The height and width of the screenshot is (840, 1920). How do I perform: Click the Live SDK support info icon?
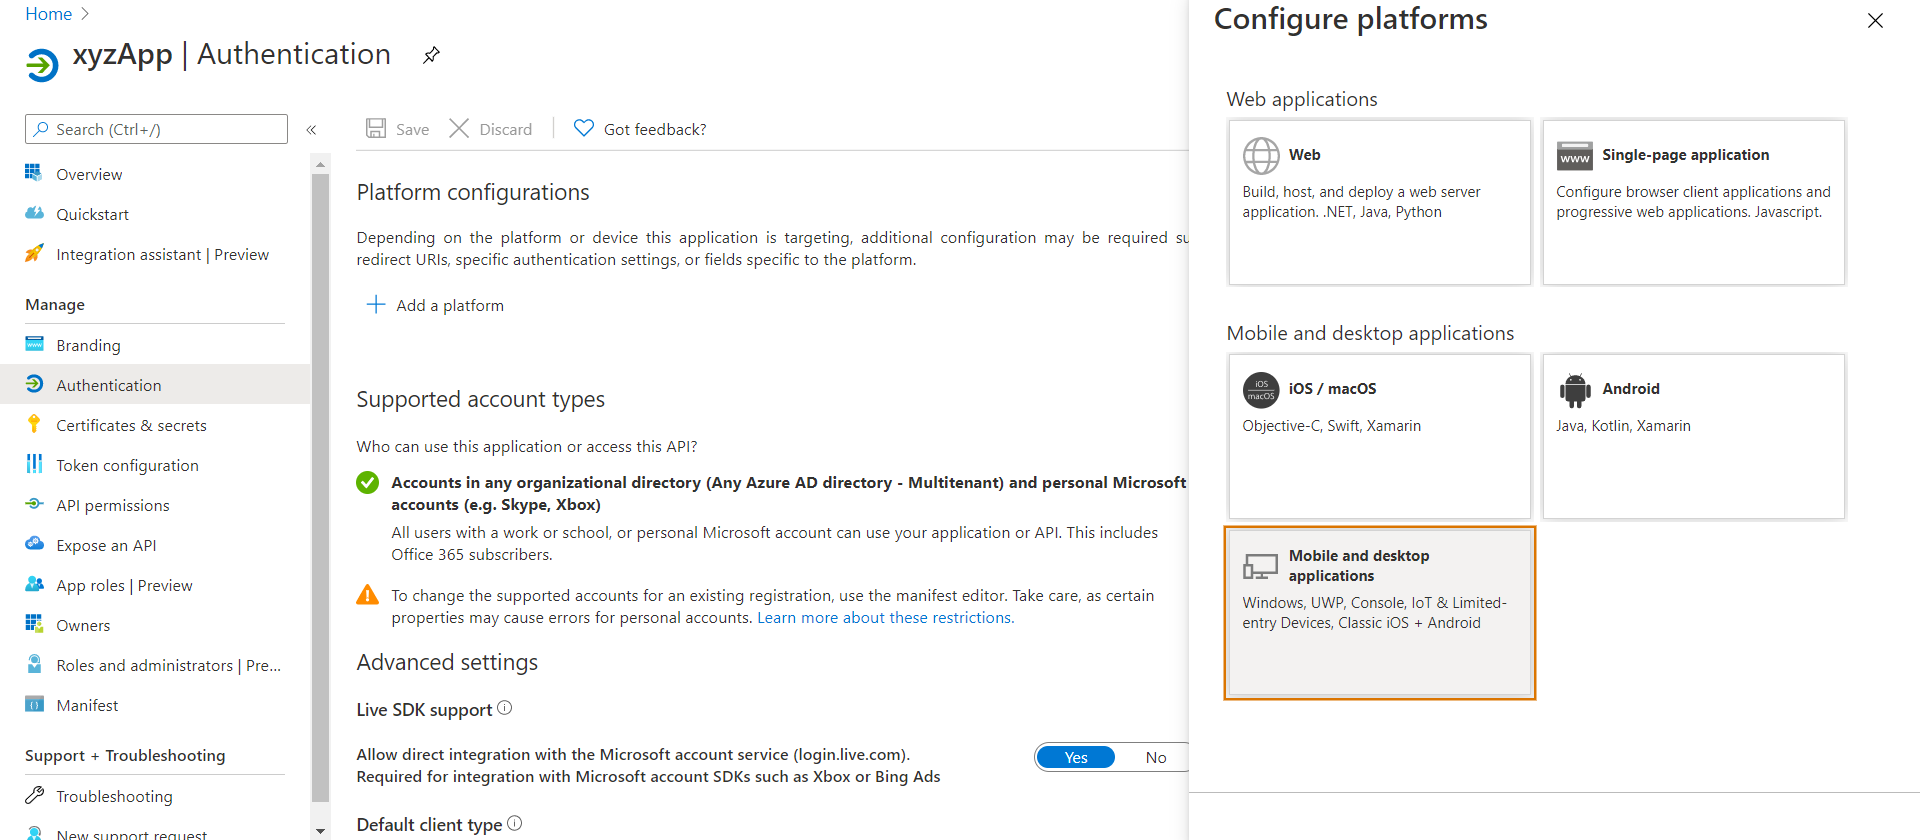[505, 708]
